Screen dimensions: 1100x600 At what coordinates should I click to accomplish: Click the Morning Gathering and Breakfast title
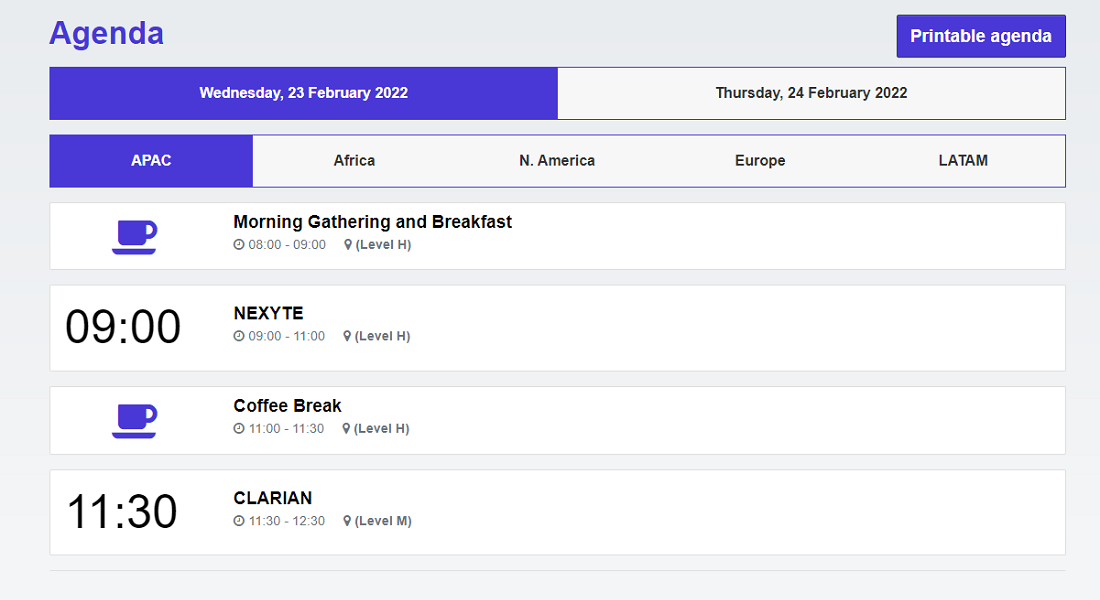coord(373,222)
